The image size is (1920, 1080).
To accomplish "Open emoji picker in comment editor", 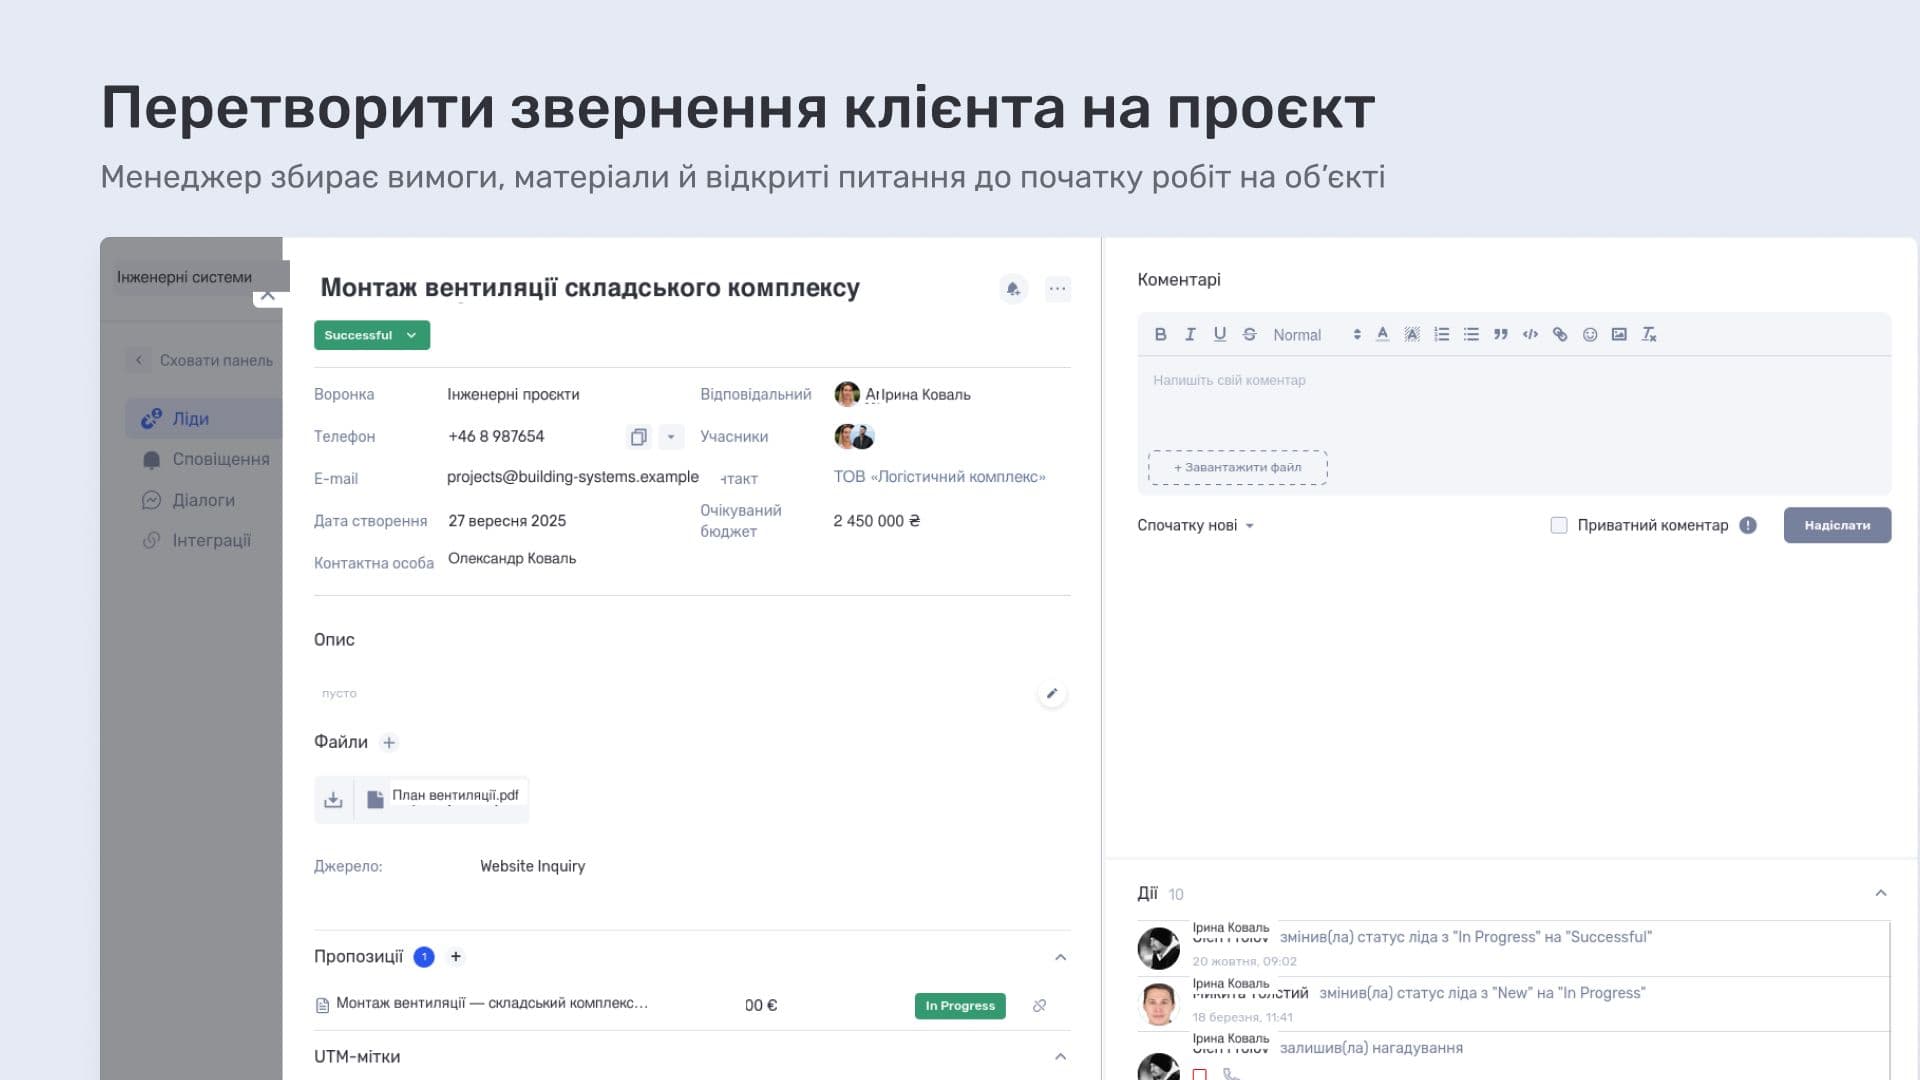I will point(1590,335).
